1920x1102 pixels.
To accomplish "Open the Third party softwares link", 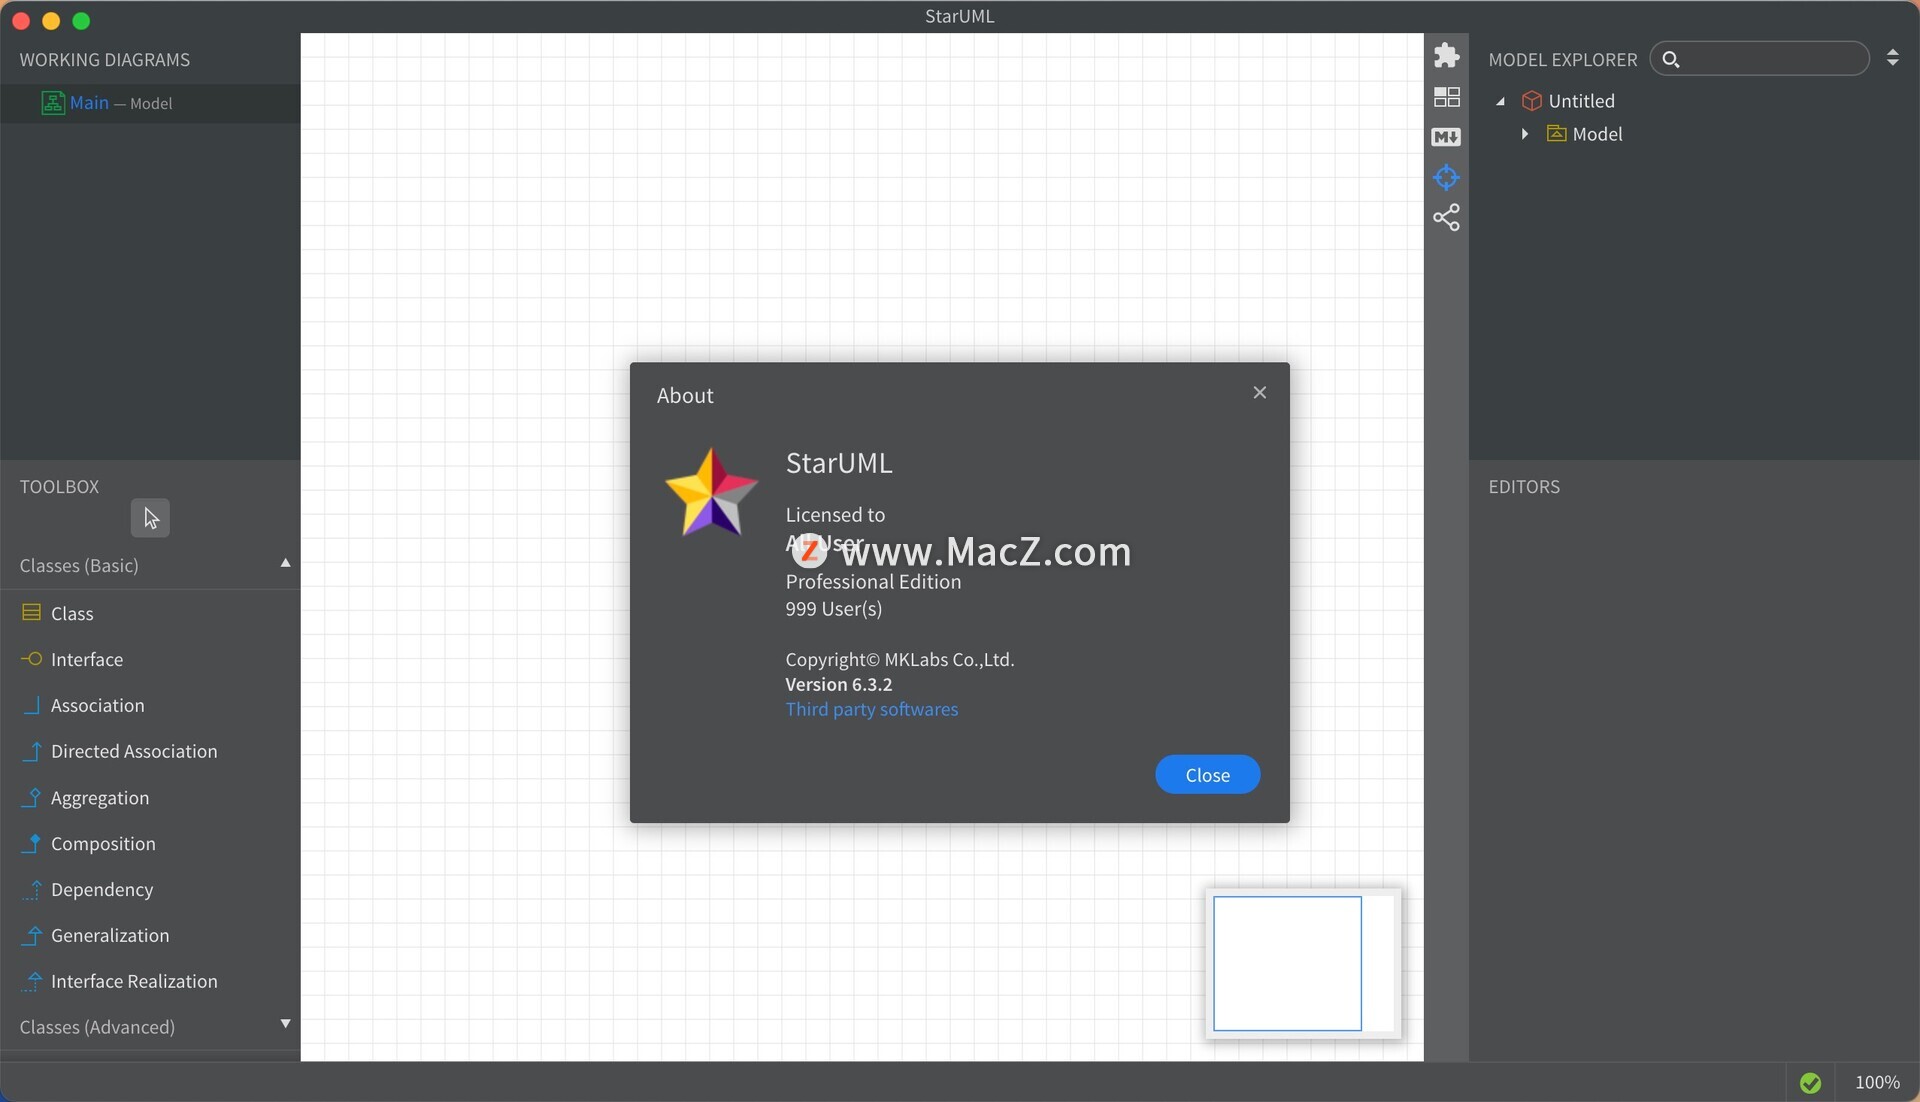I will [x=872, y=709].
